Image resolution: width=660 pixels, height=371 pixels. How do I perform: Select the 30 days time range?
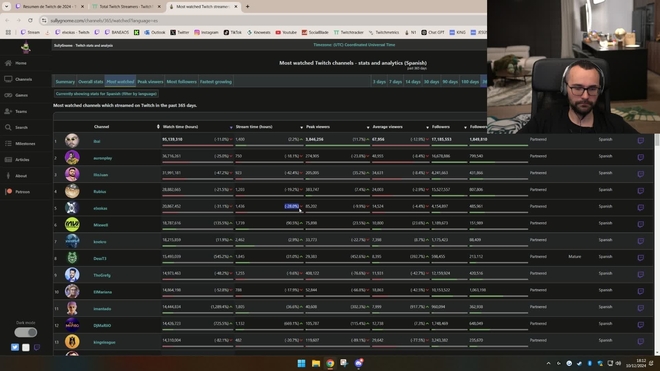pyautogui.click(x=431, y=82)
